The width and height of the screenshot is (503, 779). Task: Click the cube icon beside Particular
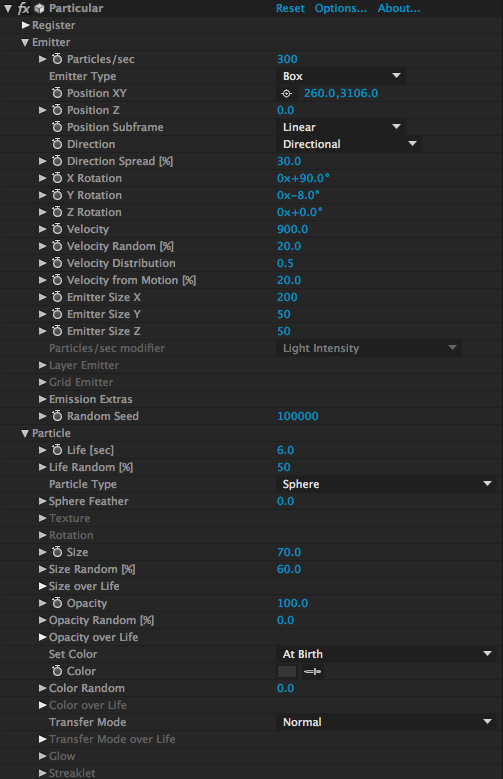39,8
